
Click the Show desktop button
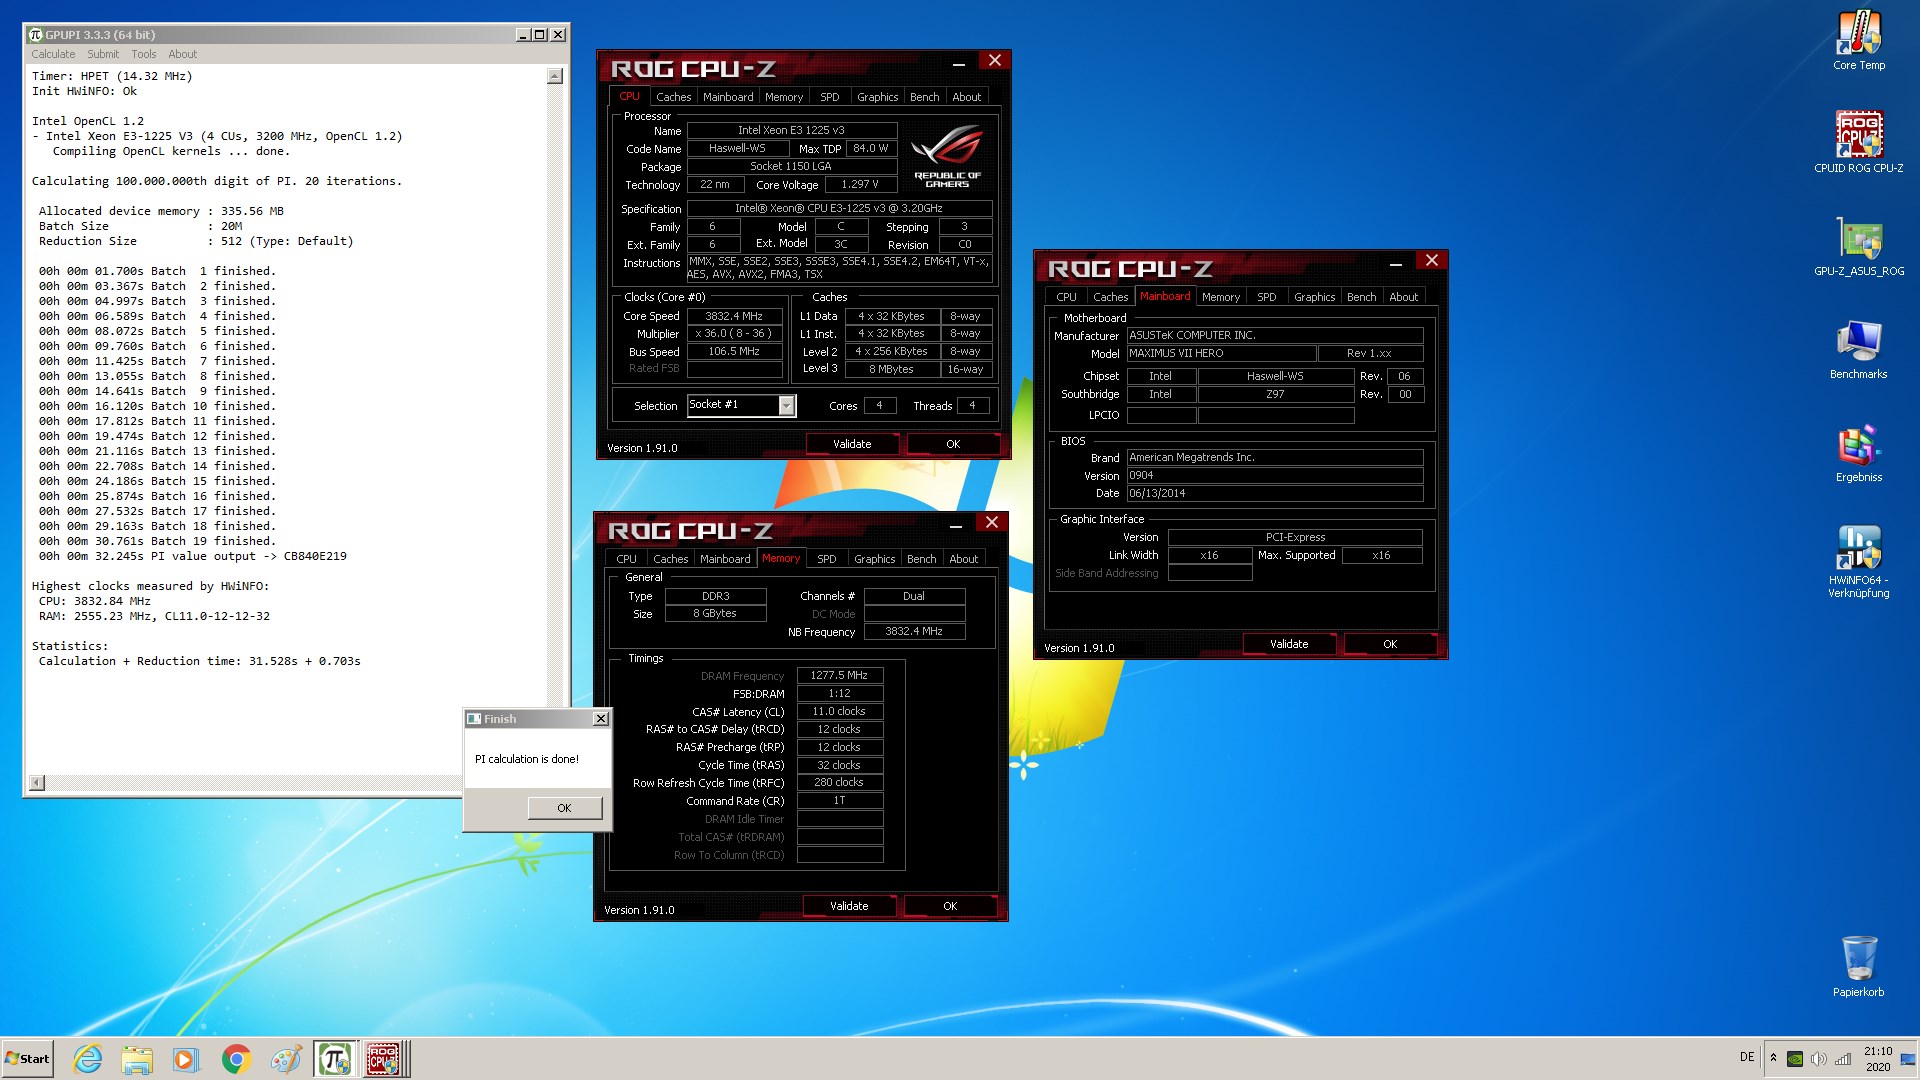1909,1059
